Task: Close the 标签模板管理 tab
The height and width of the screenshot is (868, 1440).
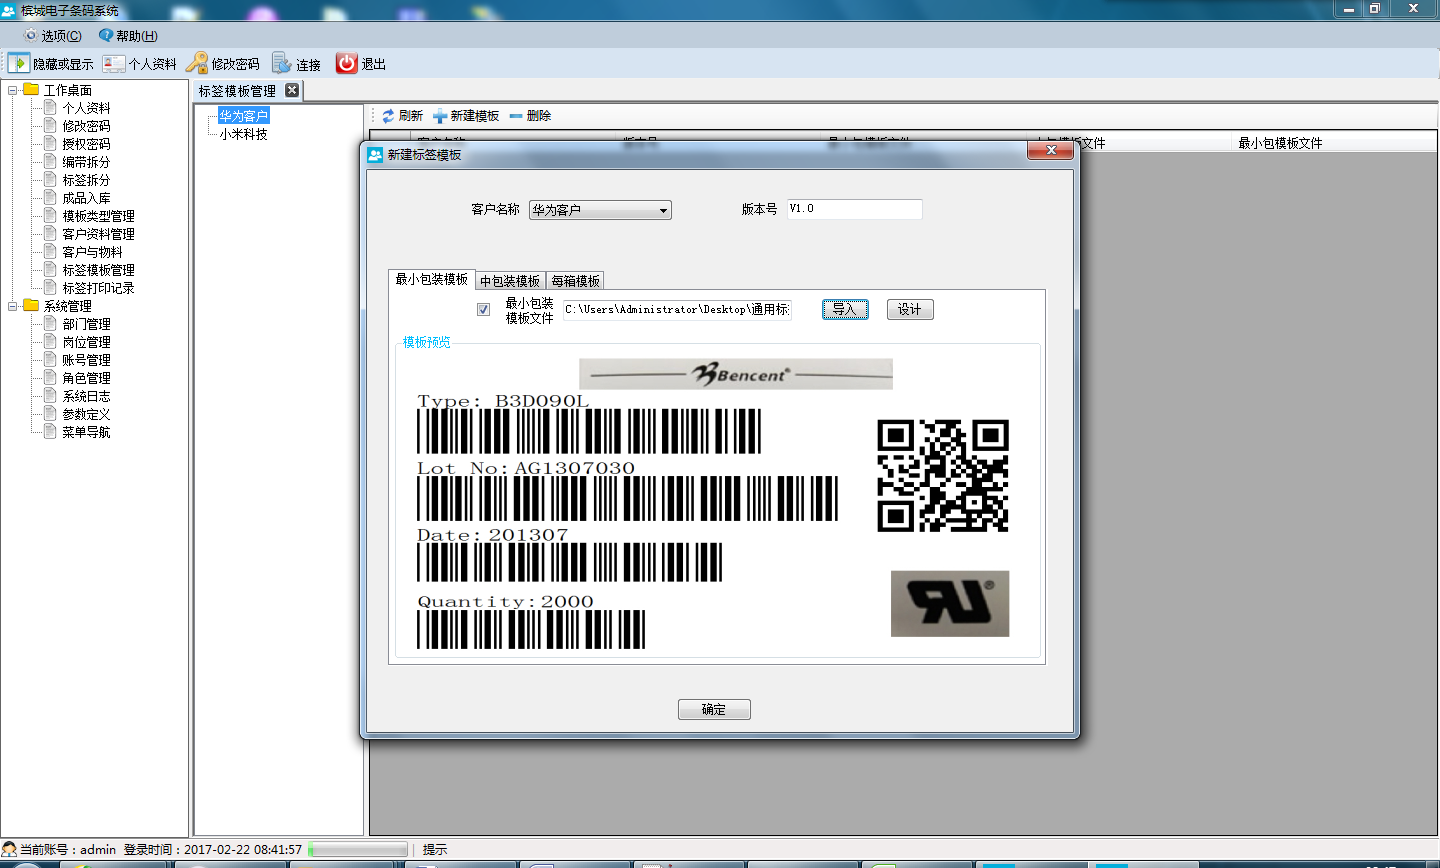Action: click(292, 90)
